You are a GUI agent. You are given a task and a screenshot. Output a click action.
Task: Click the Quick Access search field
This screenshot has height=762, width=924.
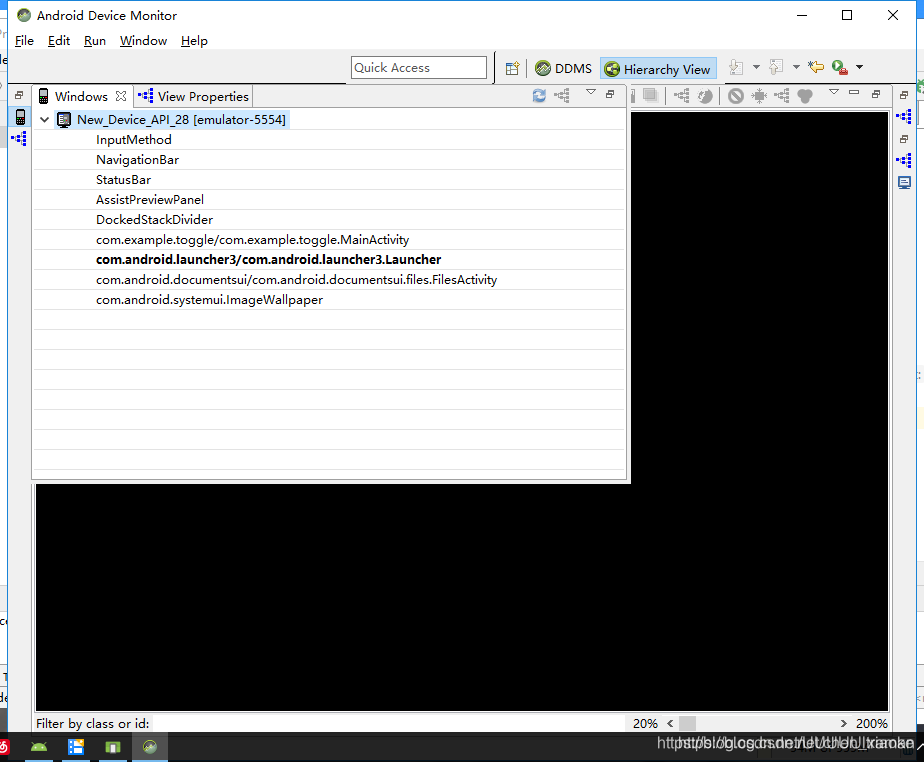[x=418, y=68]
